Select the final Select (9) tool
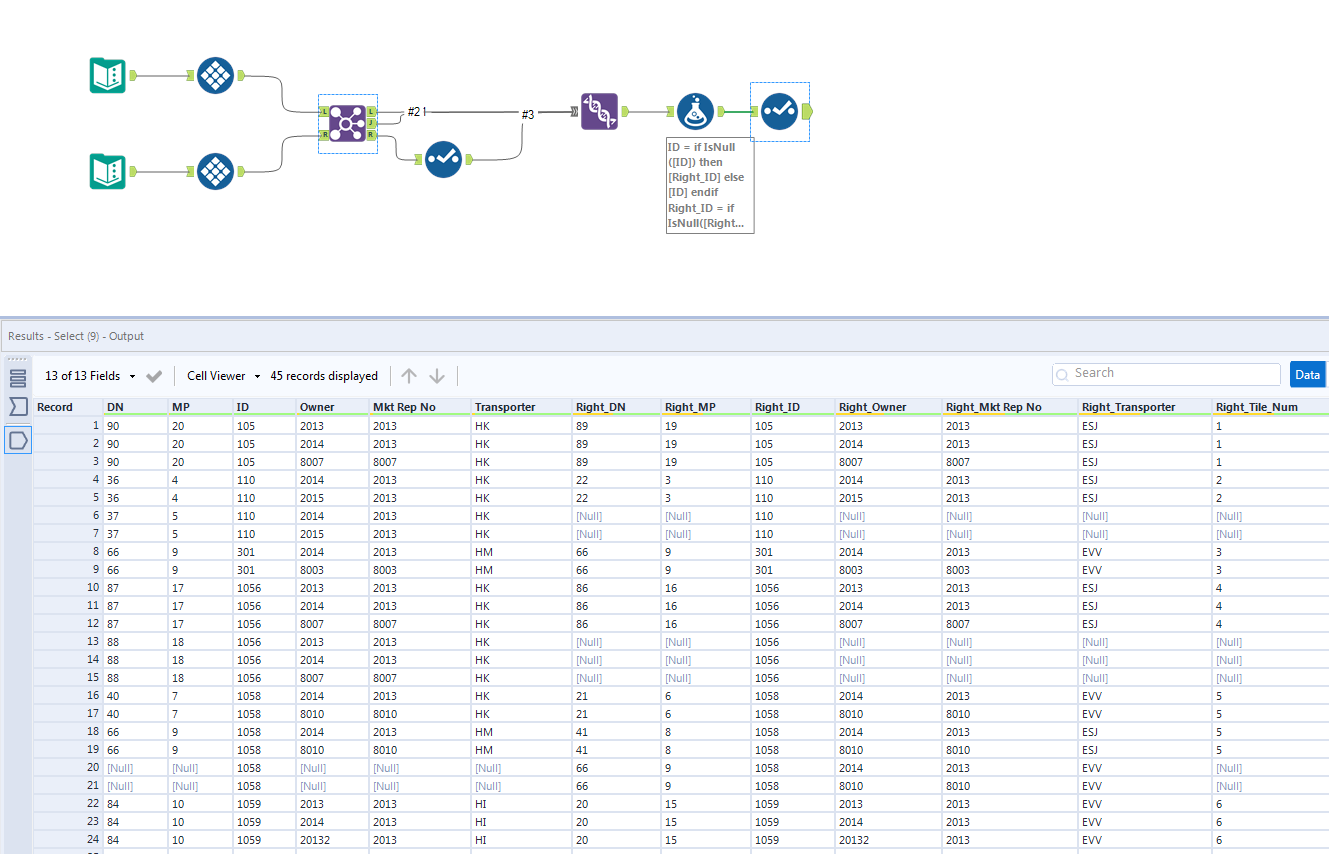The image size is (1329, 854). click(x=780, y=111)
